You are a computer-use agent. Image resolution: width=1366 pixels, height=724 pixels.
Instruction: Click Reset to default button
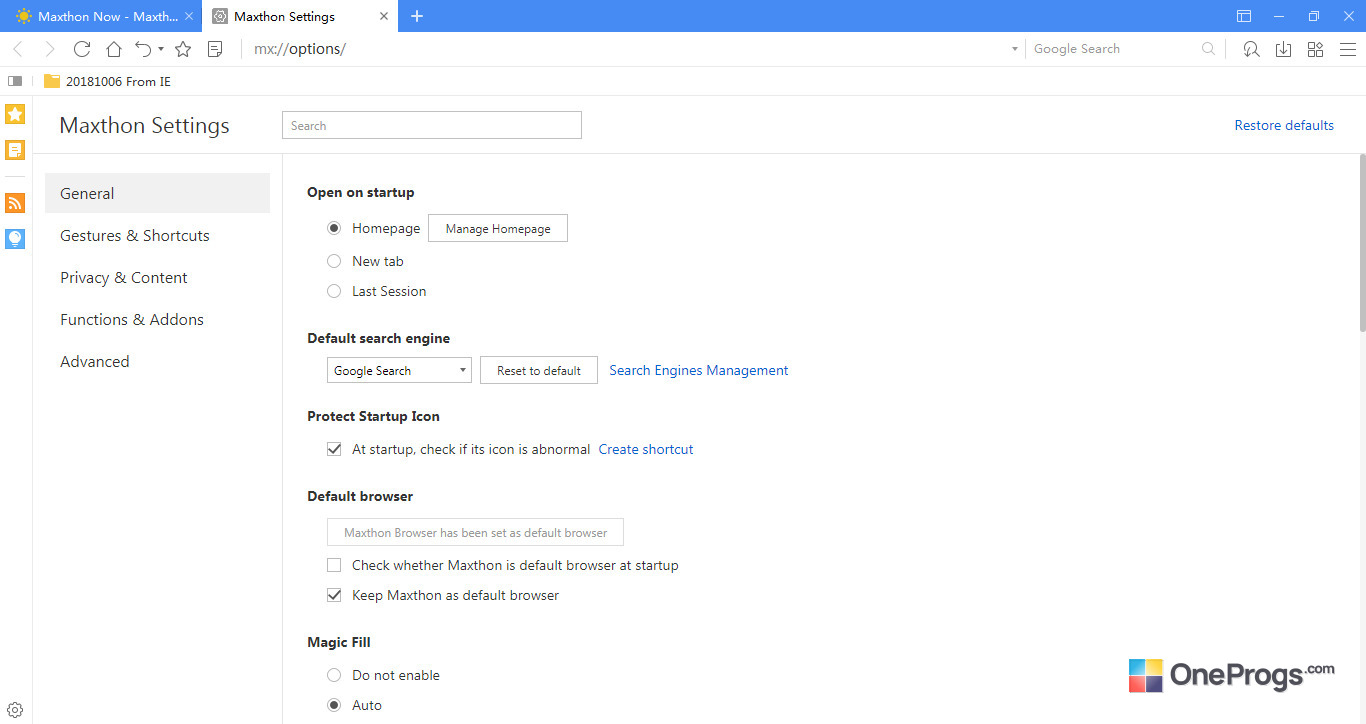539,370
